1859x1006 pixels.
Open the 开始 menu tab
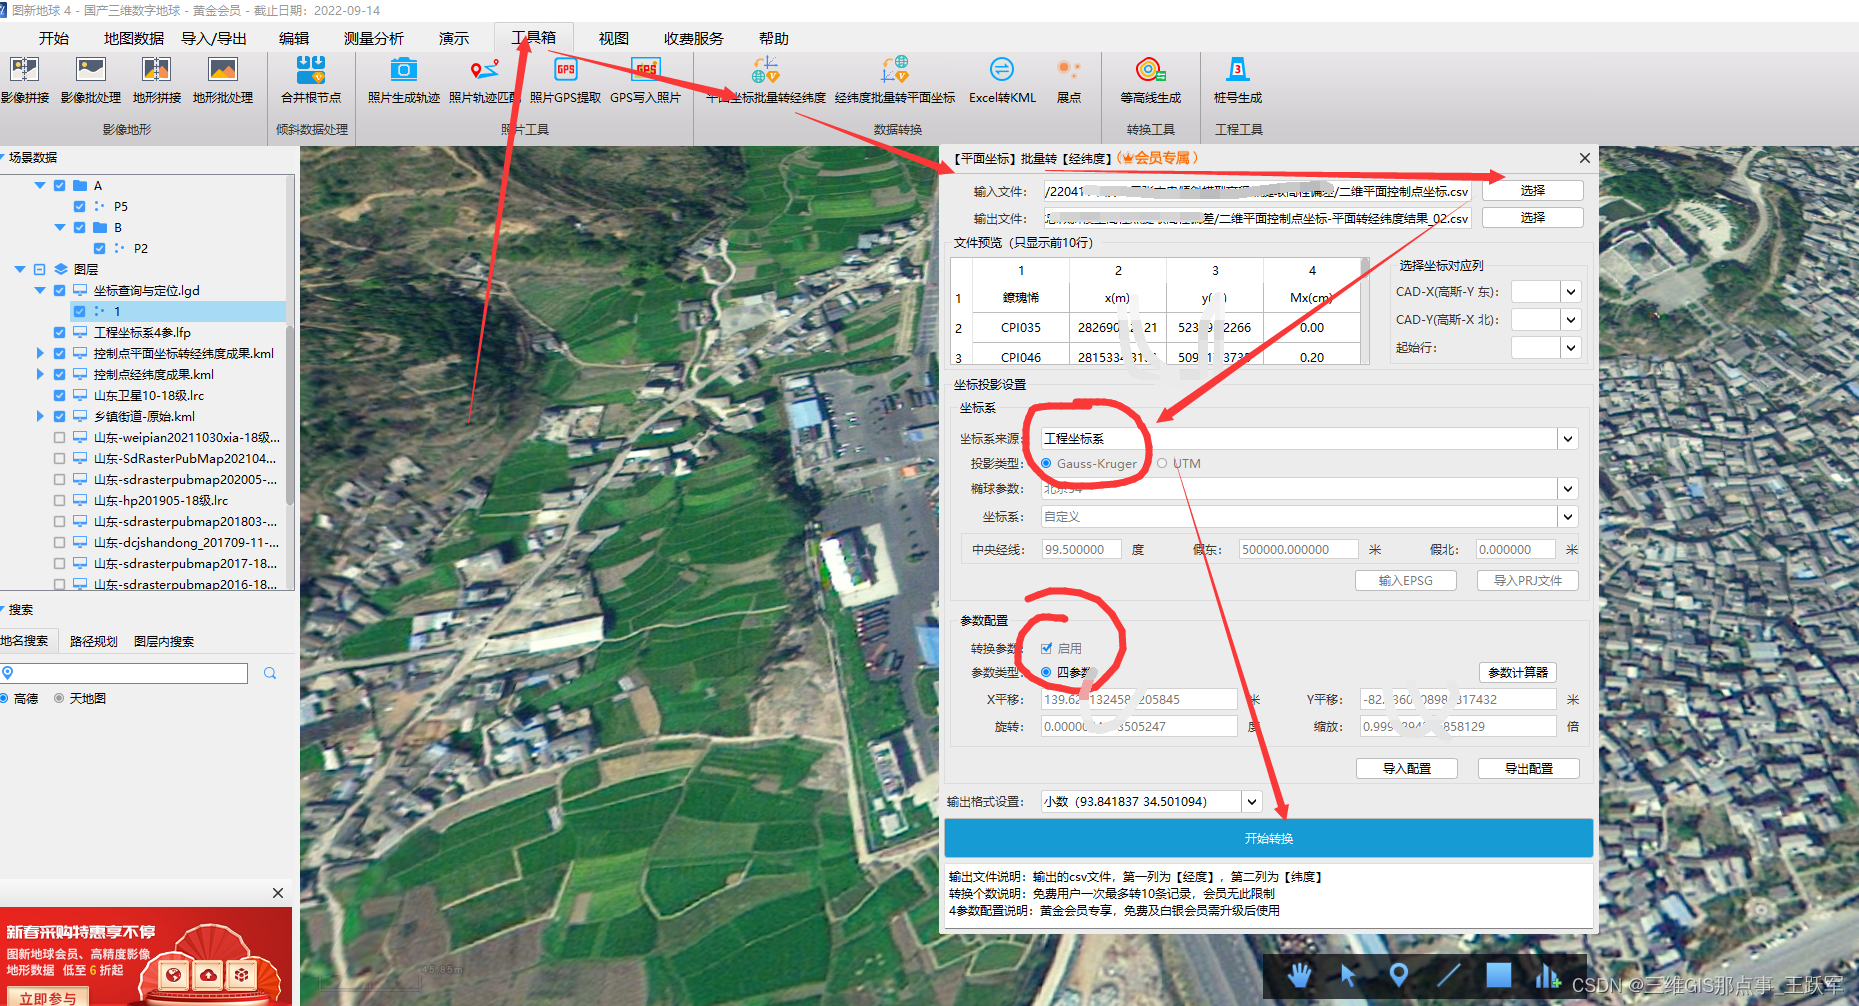click(54, 38)
